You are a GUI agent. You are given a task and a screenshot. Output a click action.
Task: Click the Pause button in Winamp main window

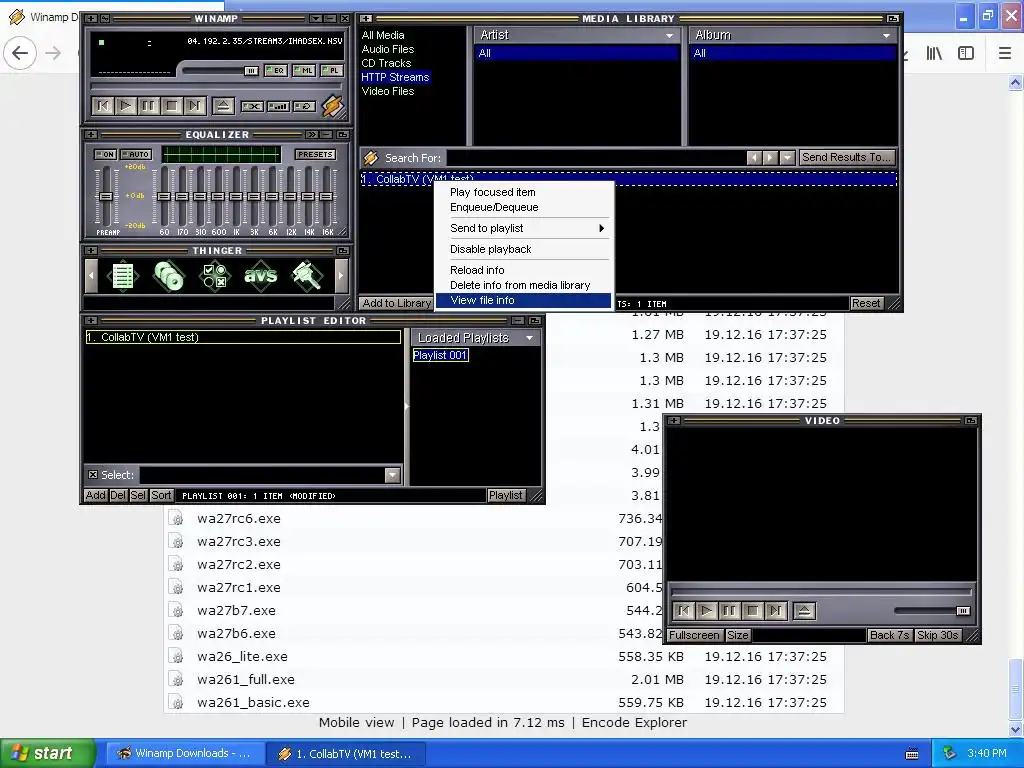tap(148, 106)
